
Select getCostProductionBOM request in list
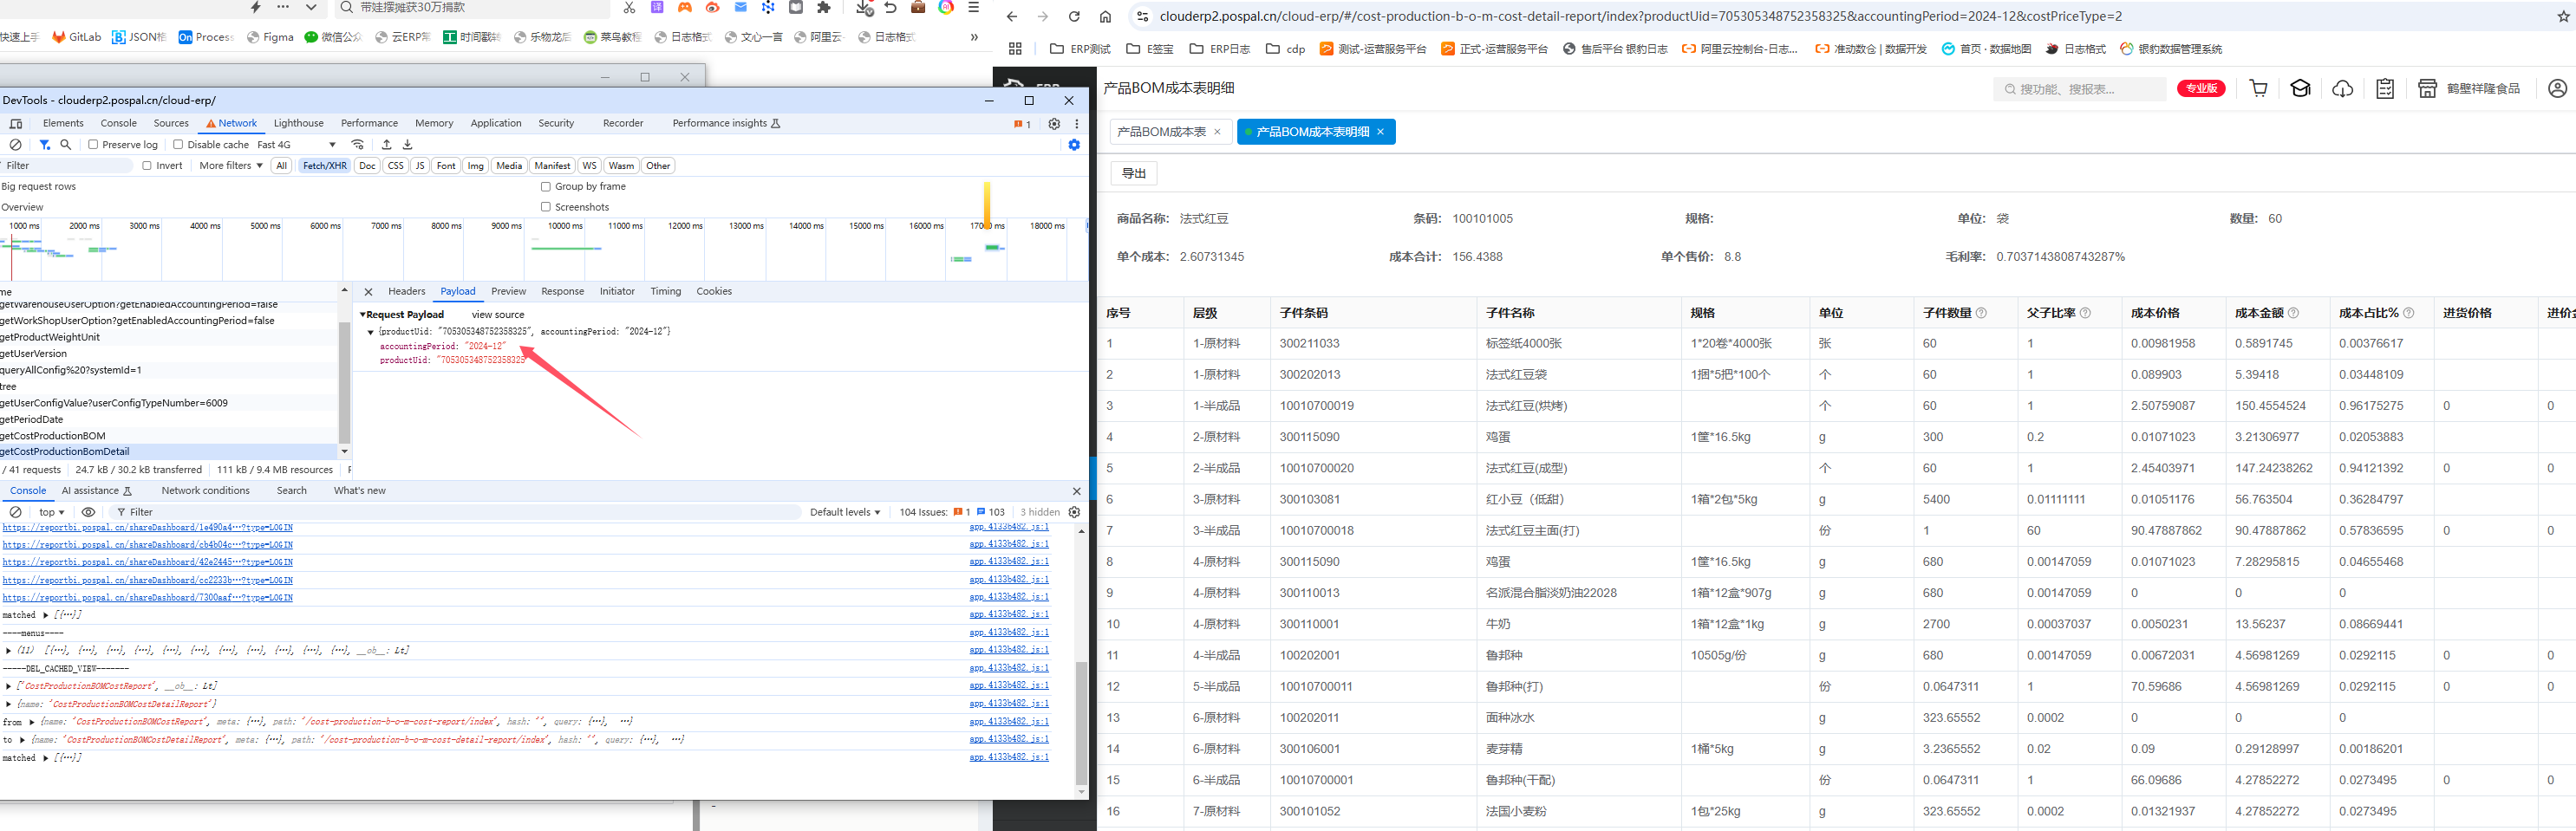point(53,436)
